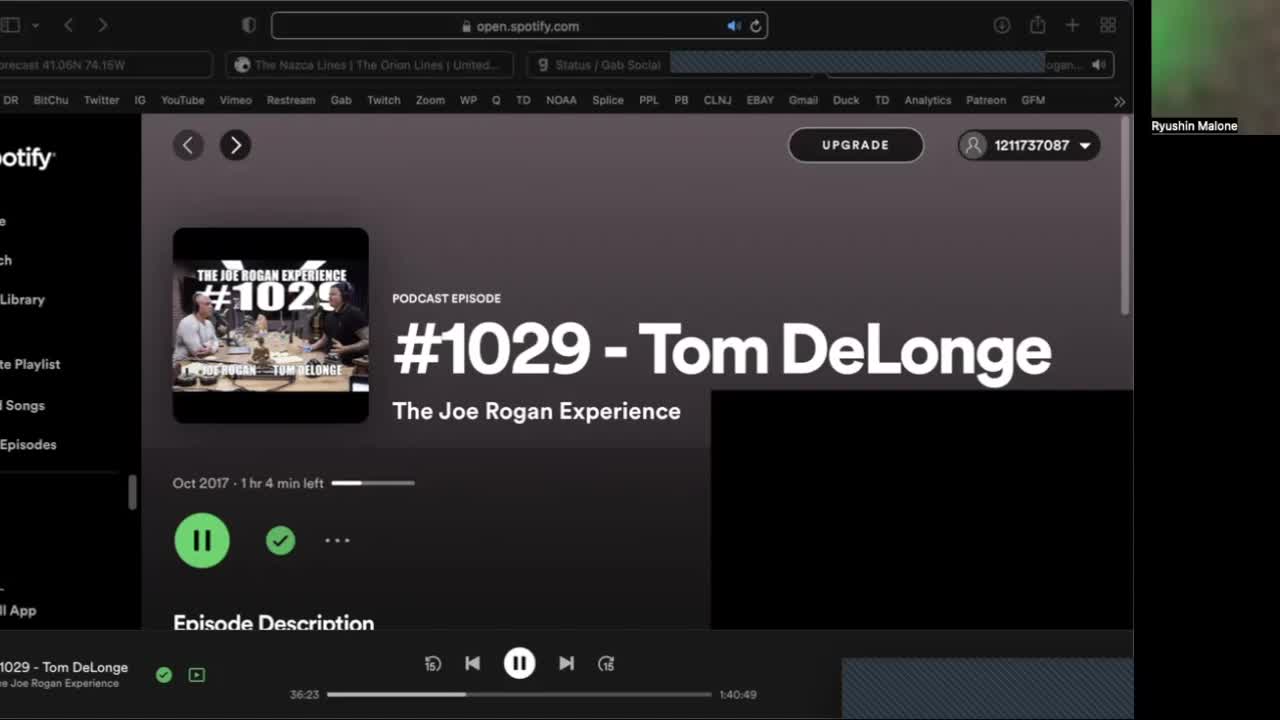The width and height of the screenshot is (1280, 720).
Task: Open the GFM bookmark
Action: [1033, 100]
